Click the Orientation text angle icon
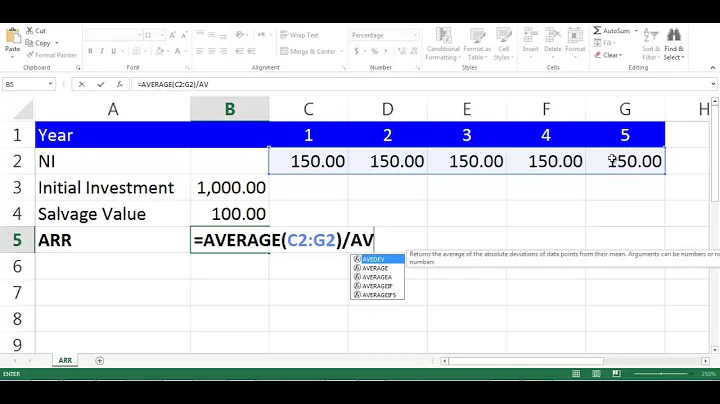The height and width of the screenshot is (404, 720). click(x=240, y=34)
